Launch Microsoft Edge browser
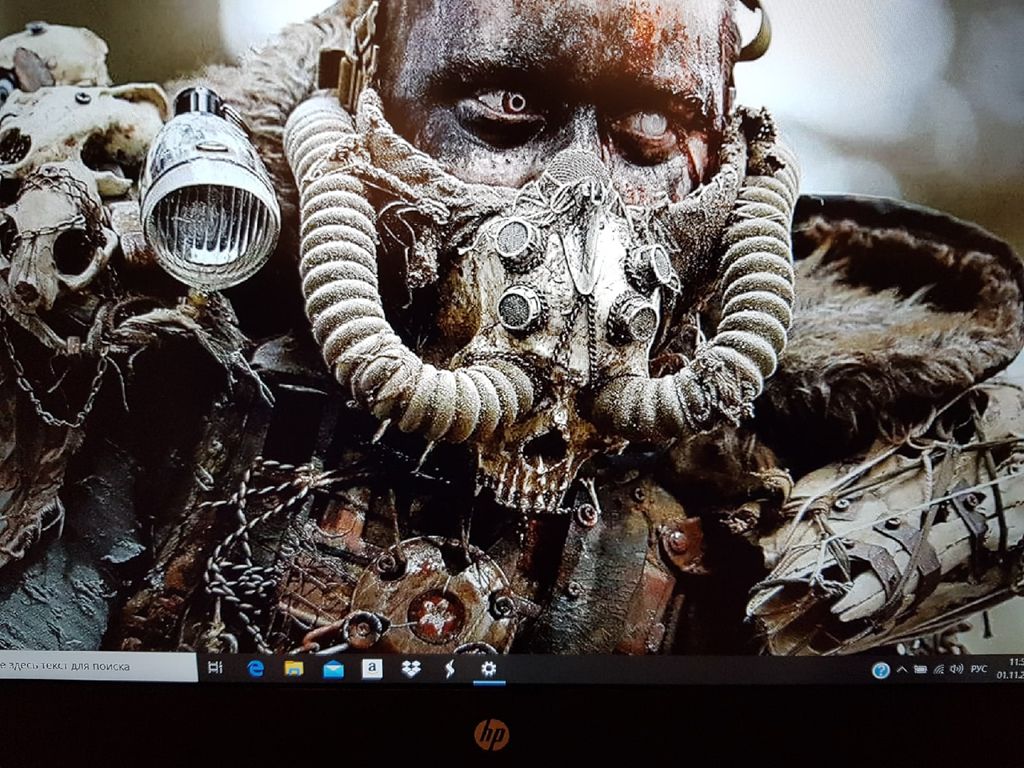 [255, 668]
